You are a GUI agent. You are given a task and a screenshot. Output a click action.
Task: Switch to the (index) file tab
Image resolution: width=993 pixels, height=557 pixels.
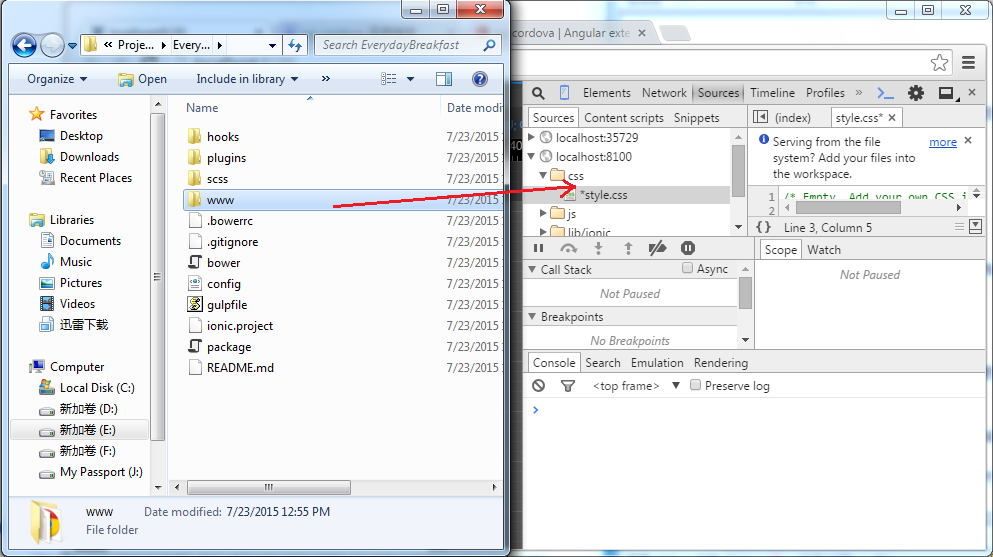click(793, 118)
